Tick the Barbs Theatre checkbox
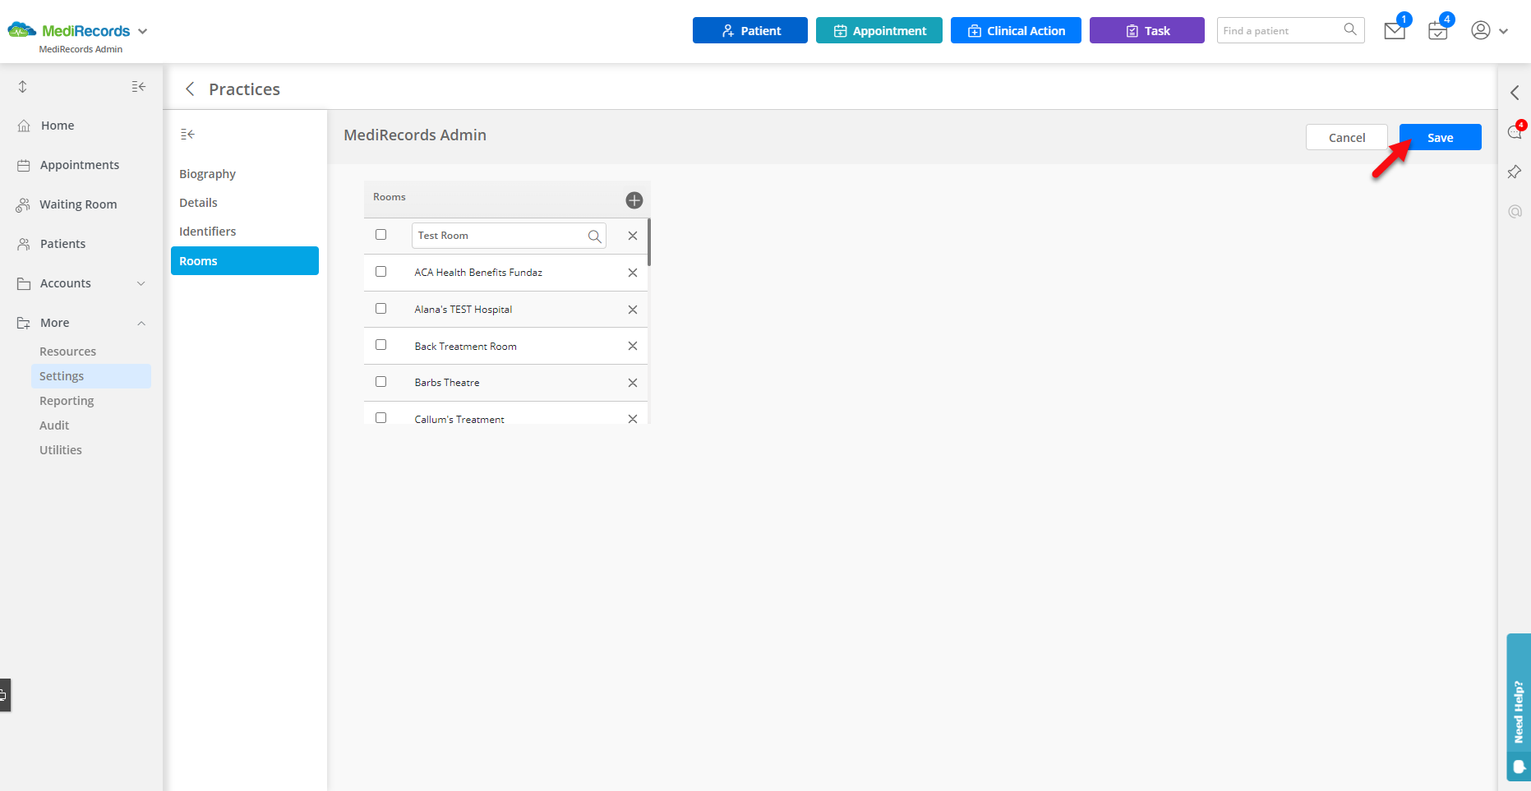 coord(381,382)
